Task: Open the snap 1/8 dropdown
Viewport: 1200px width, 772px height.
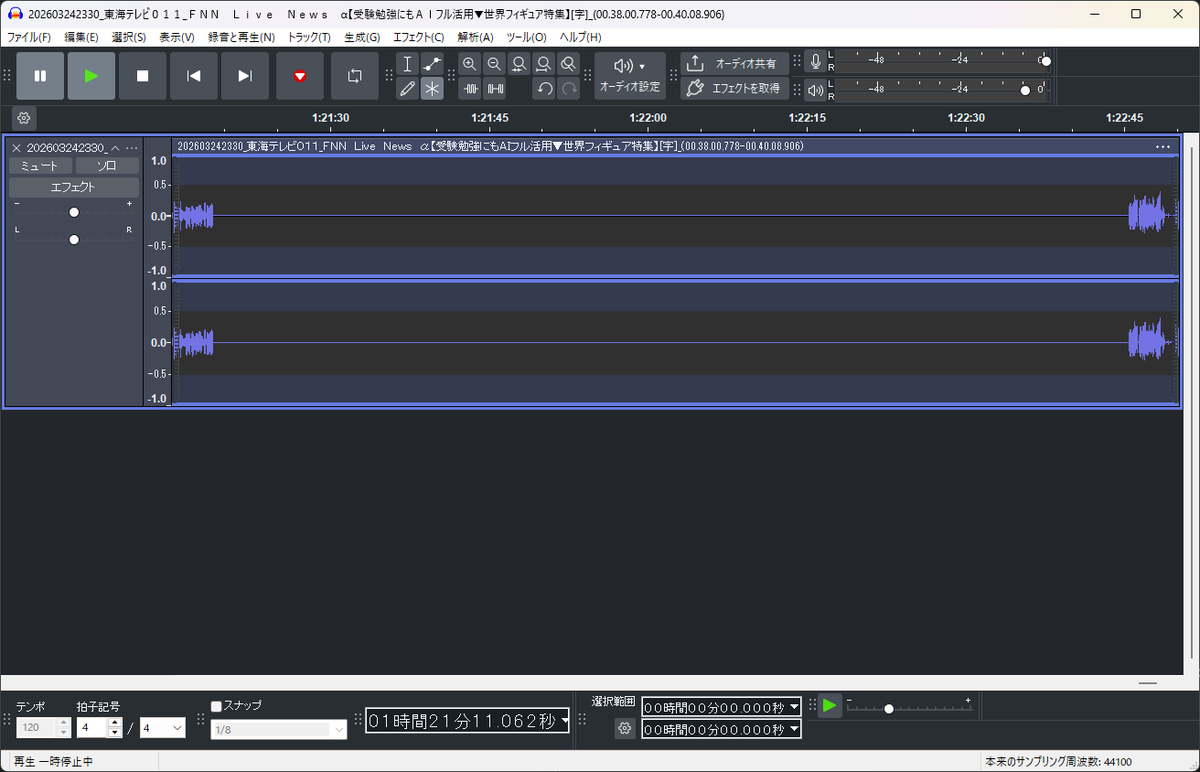Action: coord(278,730)
